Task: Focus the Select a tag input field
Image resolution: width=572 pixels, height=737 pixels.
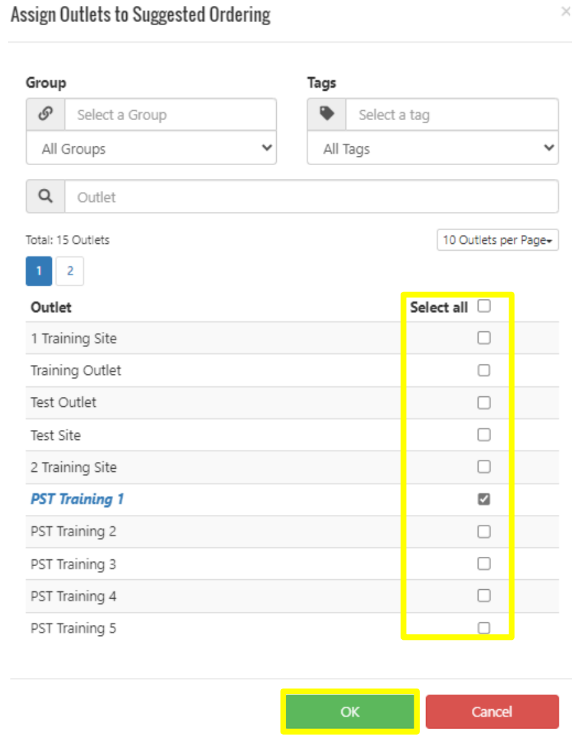Action: tap(452, 114)
